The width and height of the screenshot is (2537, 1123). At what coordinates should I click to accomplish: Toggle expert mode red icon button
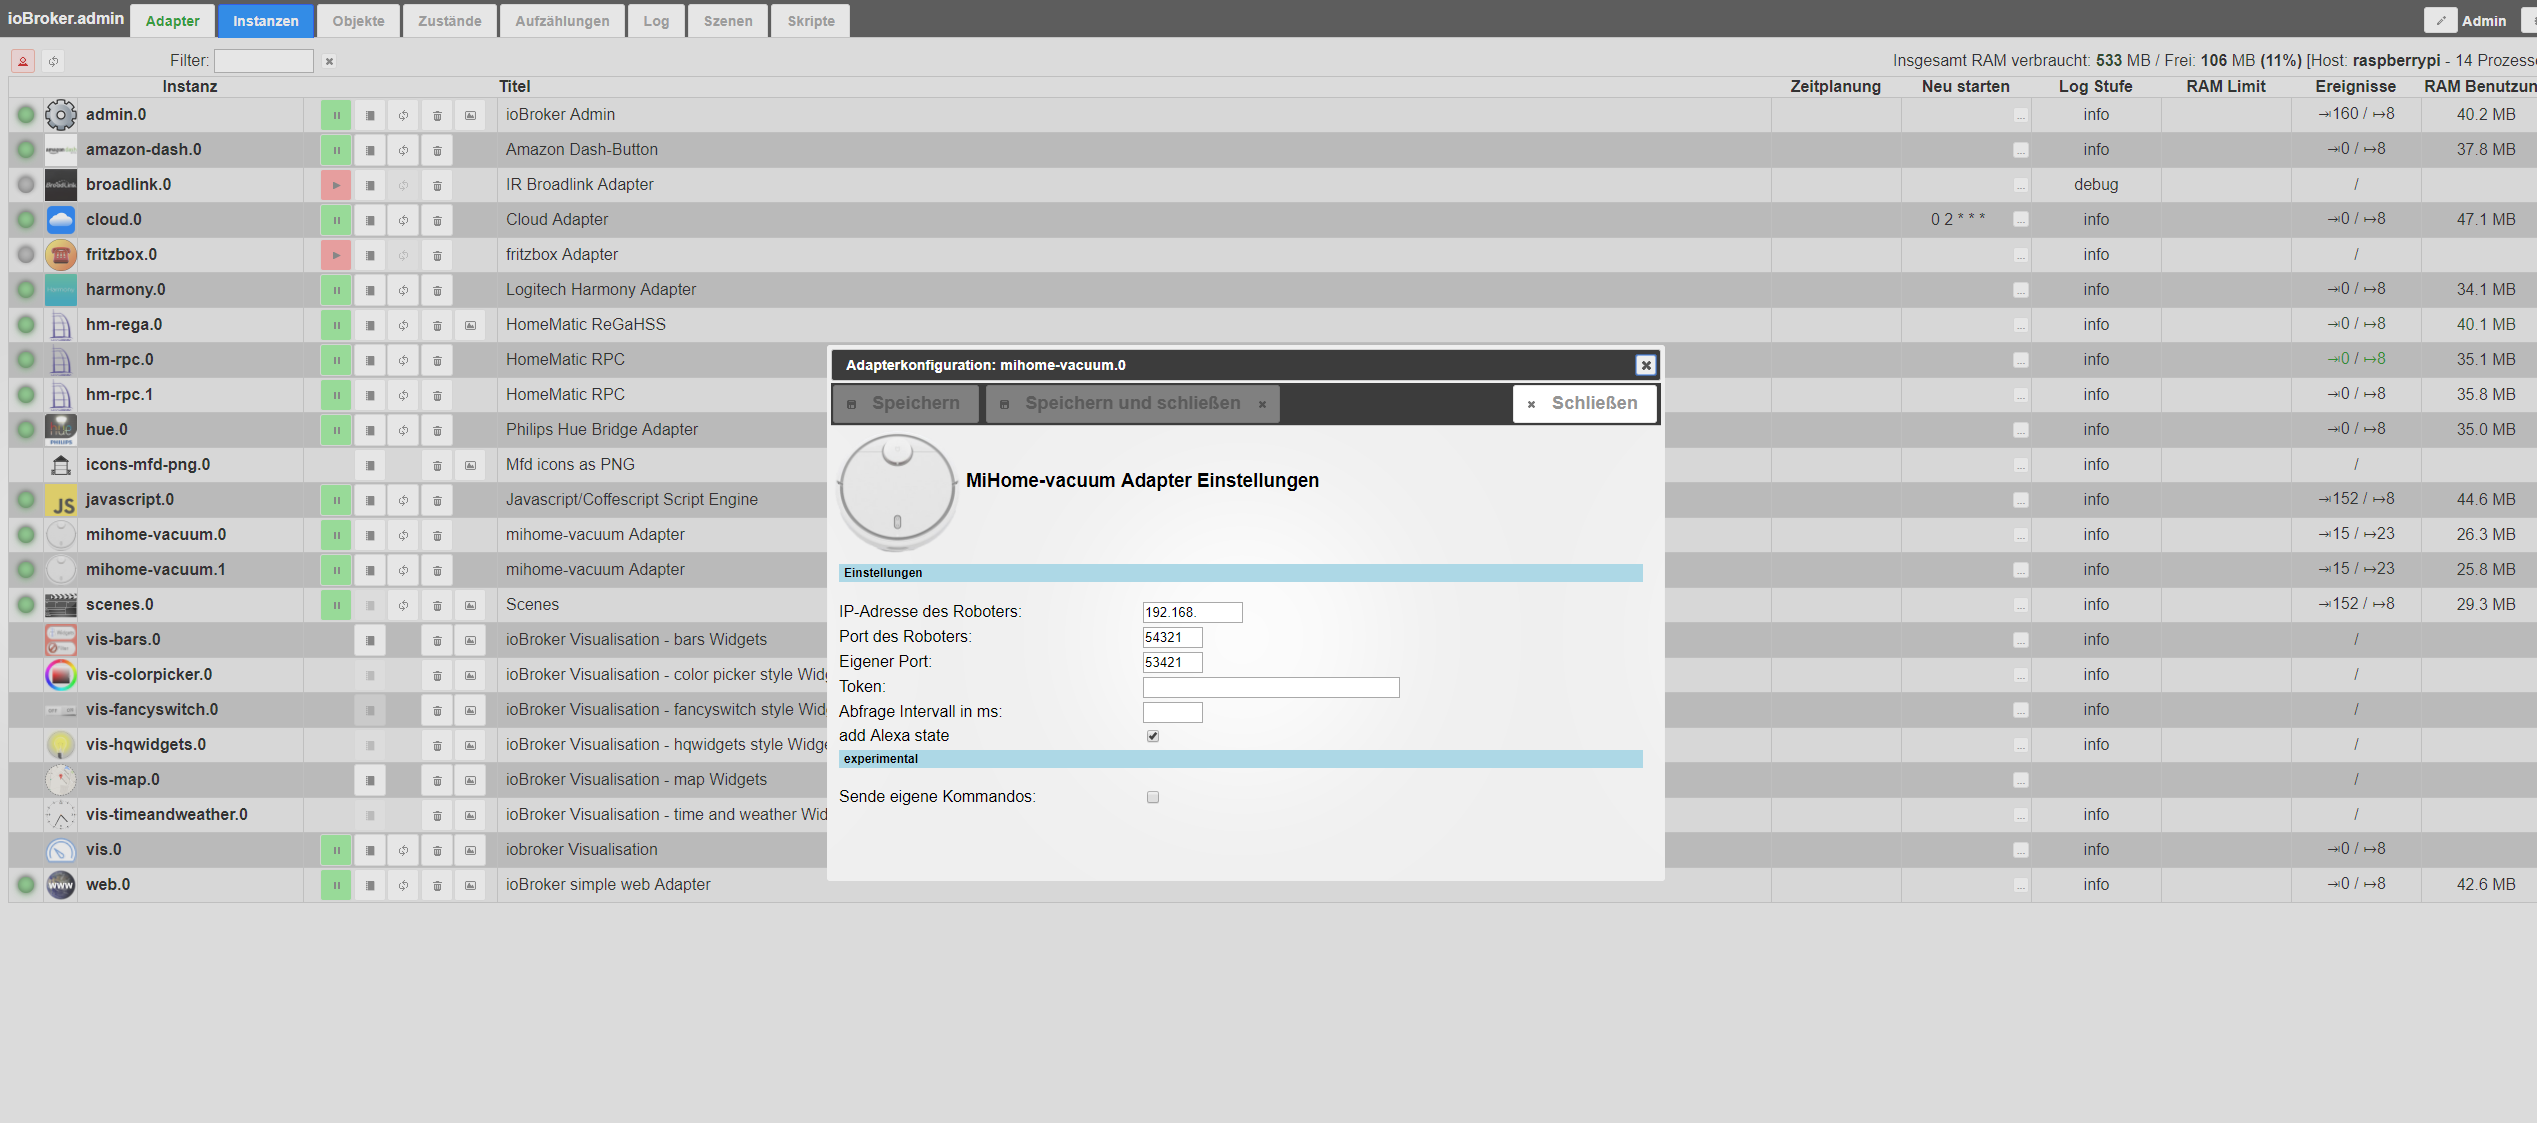point(23,61)
